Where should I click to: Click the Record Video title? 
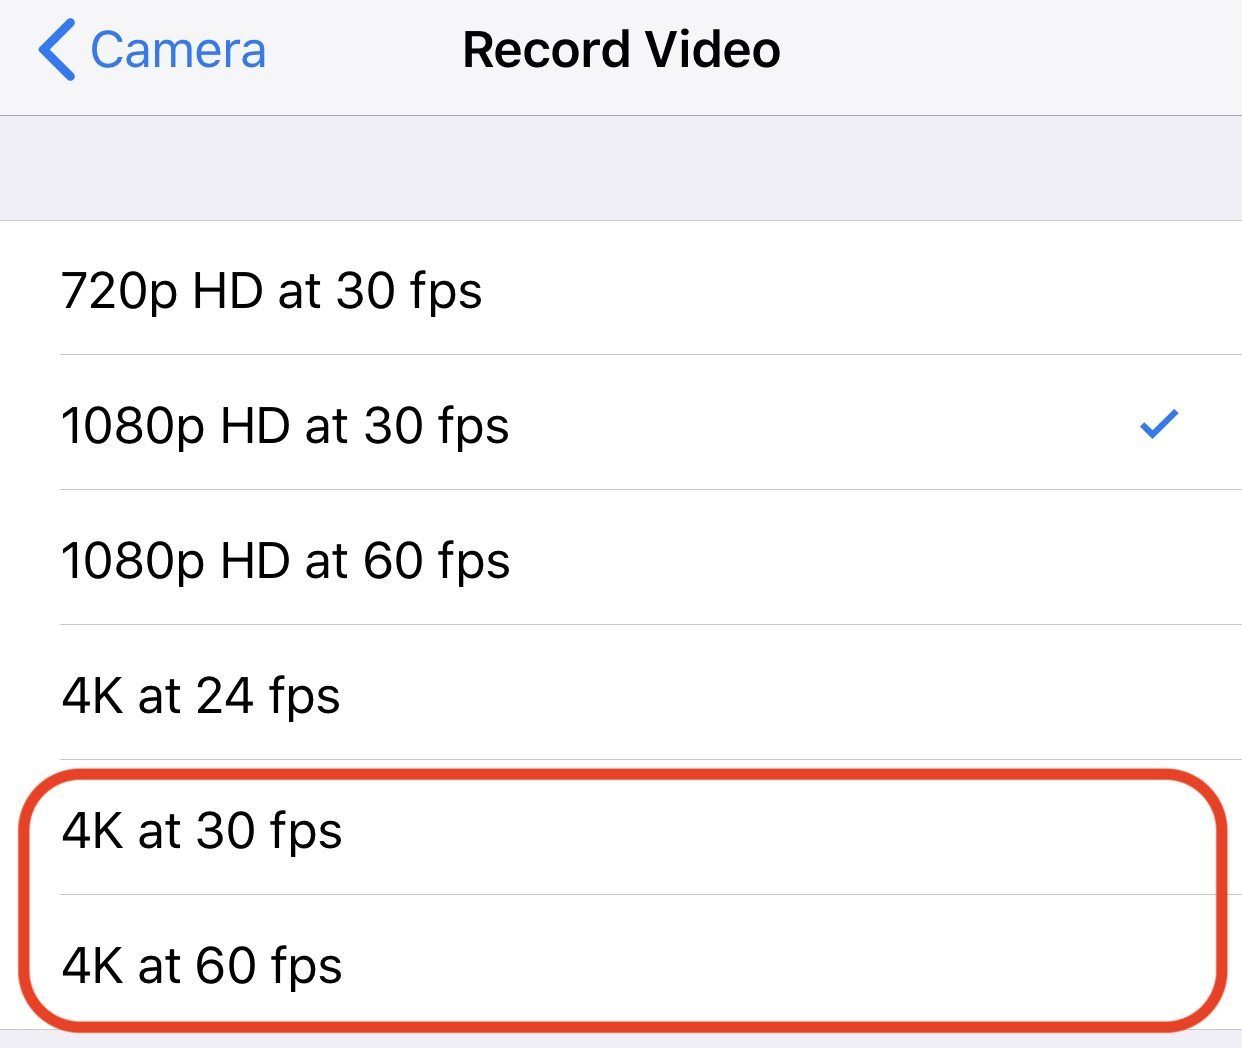pyautogui.click(x=621, y=50)
